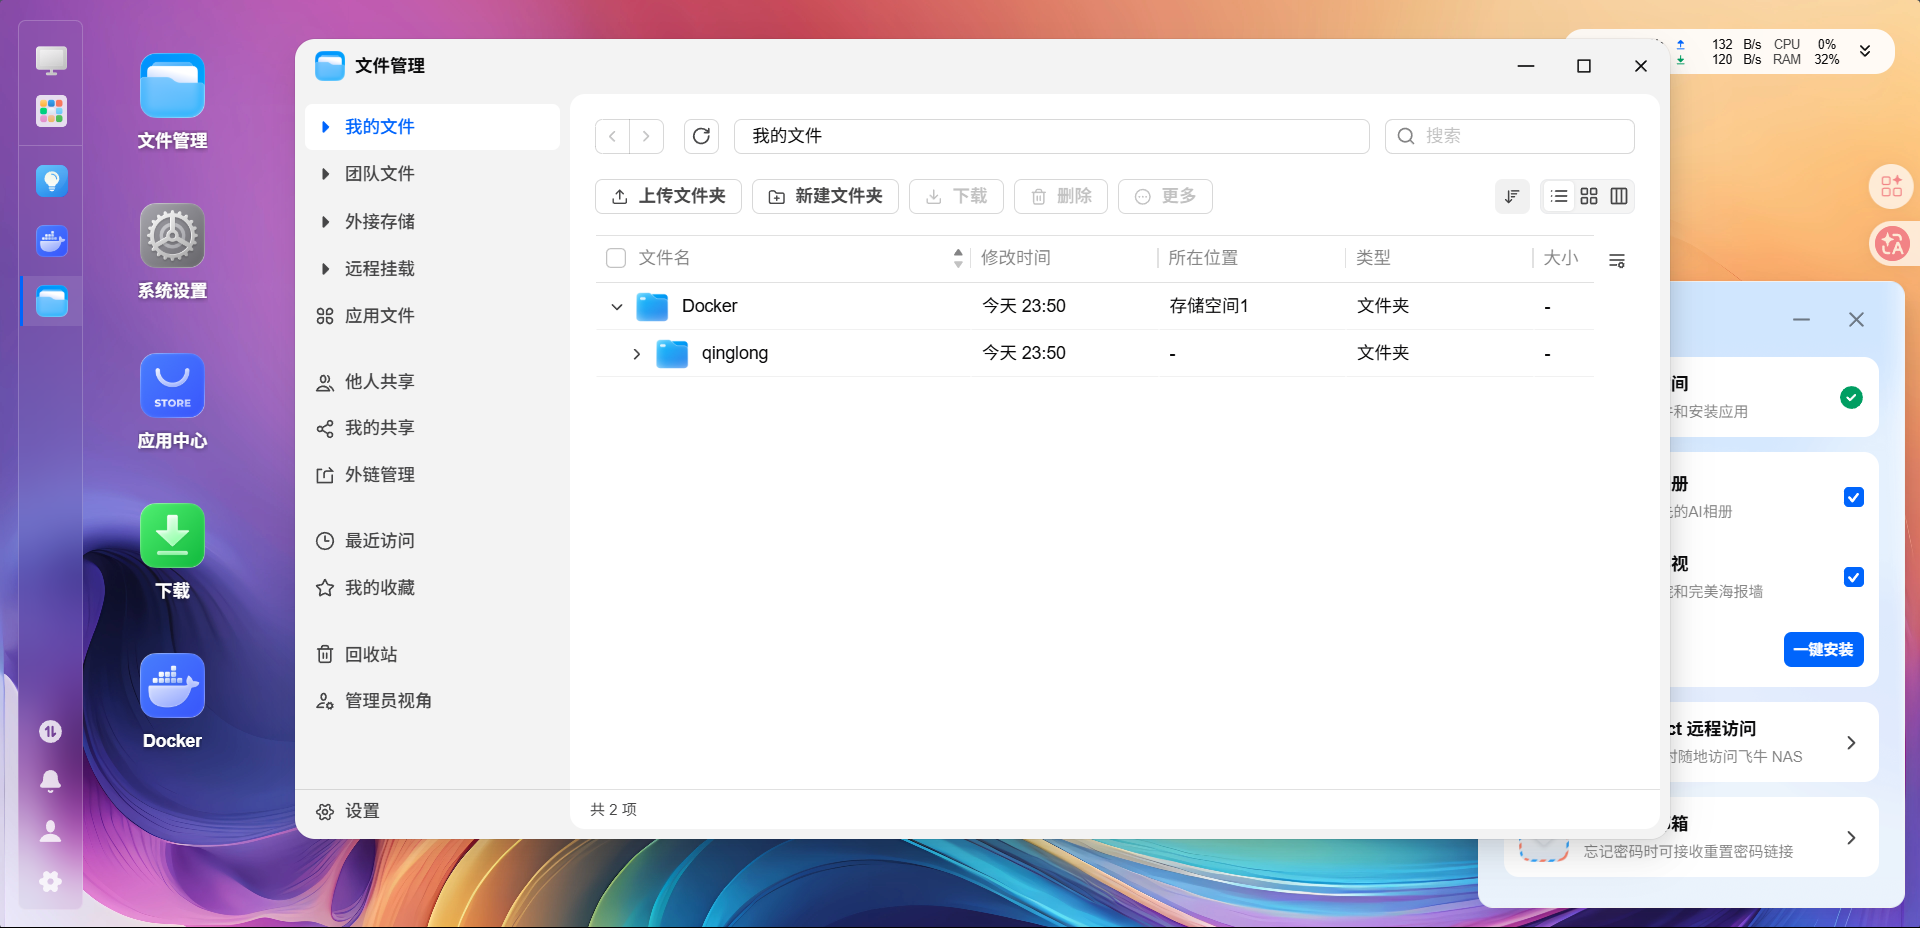Screen dimensions: 1920x928
Task: Switch to list view layout
Action: point(1559,196)
